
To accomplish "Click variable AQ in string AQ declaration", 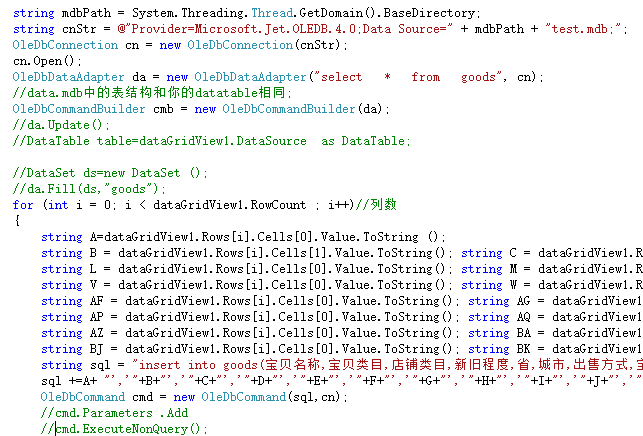I will [524, 317].
